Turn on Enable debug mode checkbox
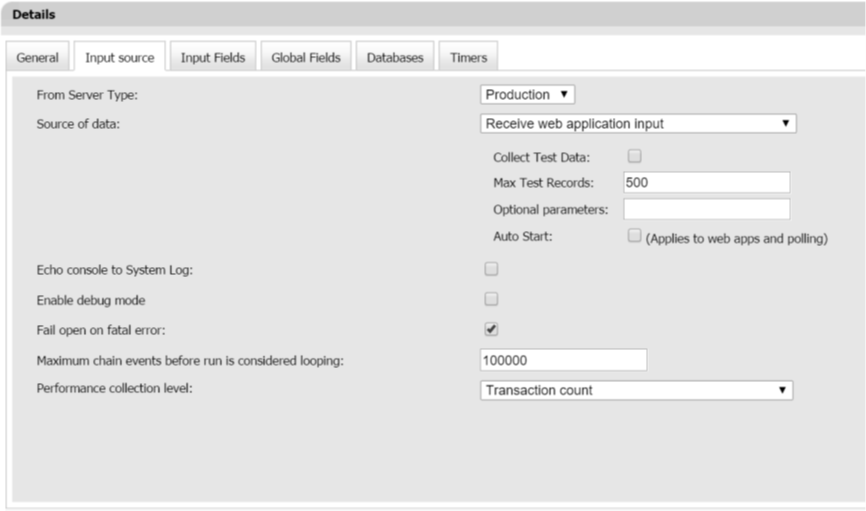Viewport: 866px width, 511px height. click(491, 299)
